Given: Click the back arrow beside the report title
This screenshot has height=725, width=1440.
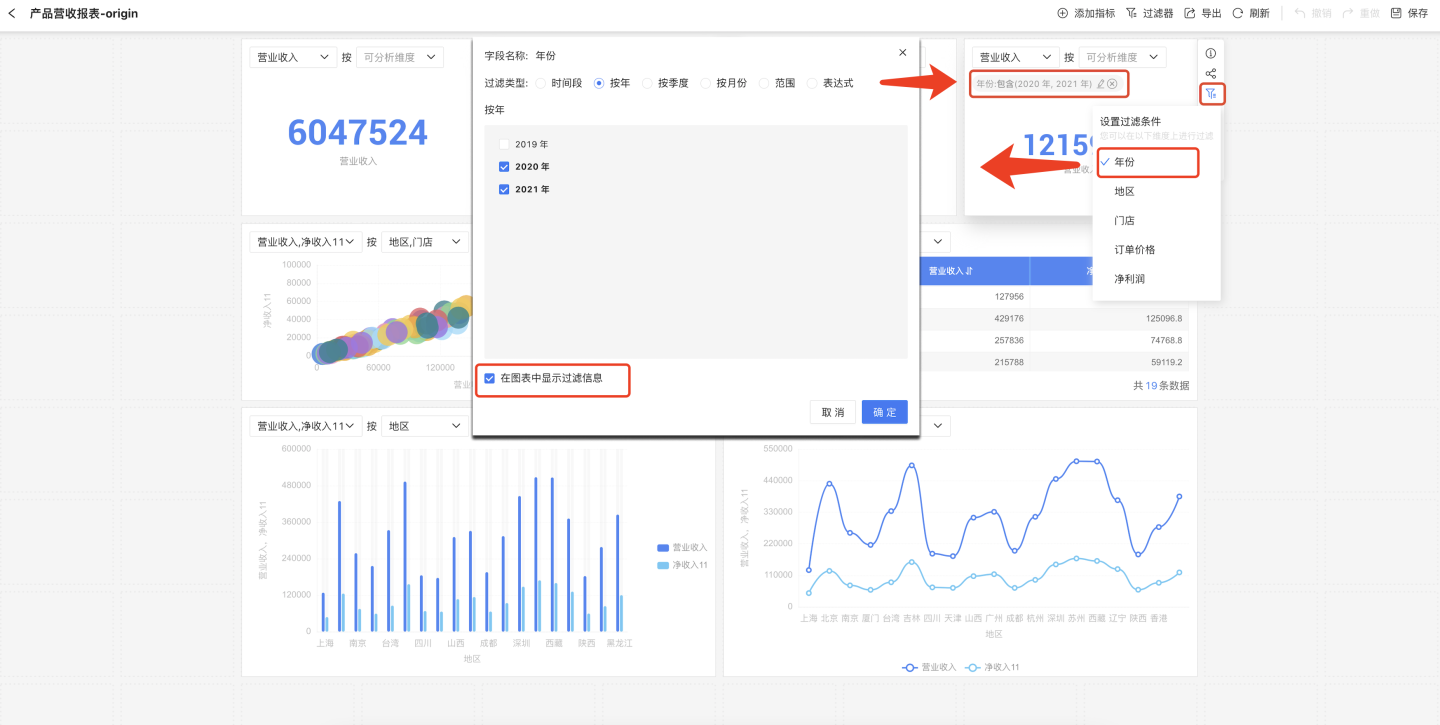Looking at the screenshot, I should pos(12,14).
